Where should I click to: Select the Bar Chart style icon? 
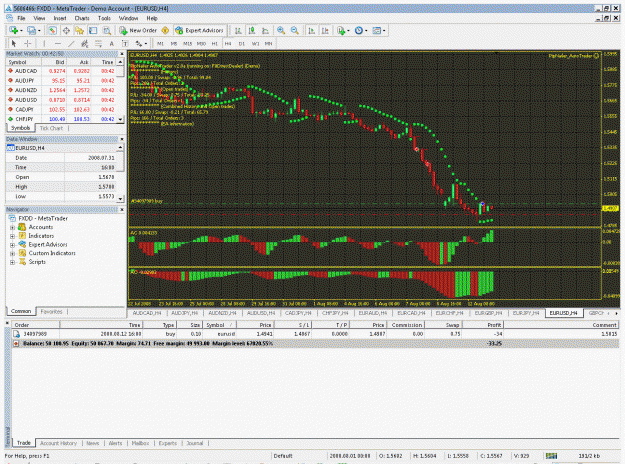coord(238,30)
